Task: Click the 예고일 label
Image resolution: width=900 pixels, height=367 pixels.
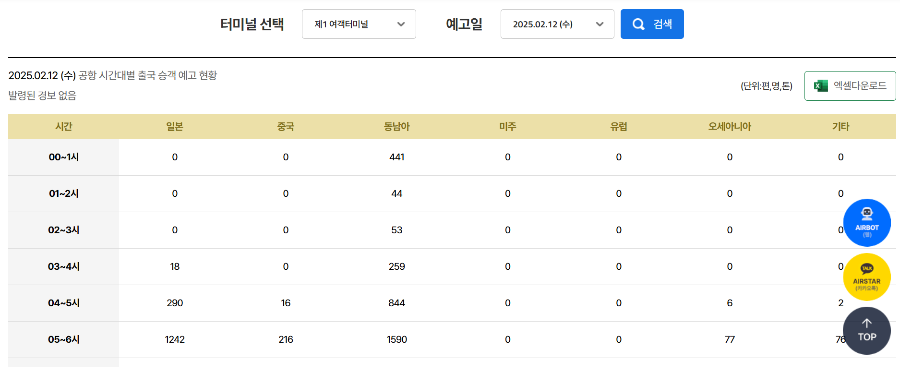Action: point(464,24)
